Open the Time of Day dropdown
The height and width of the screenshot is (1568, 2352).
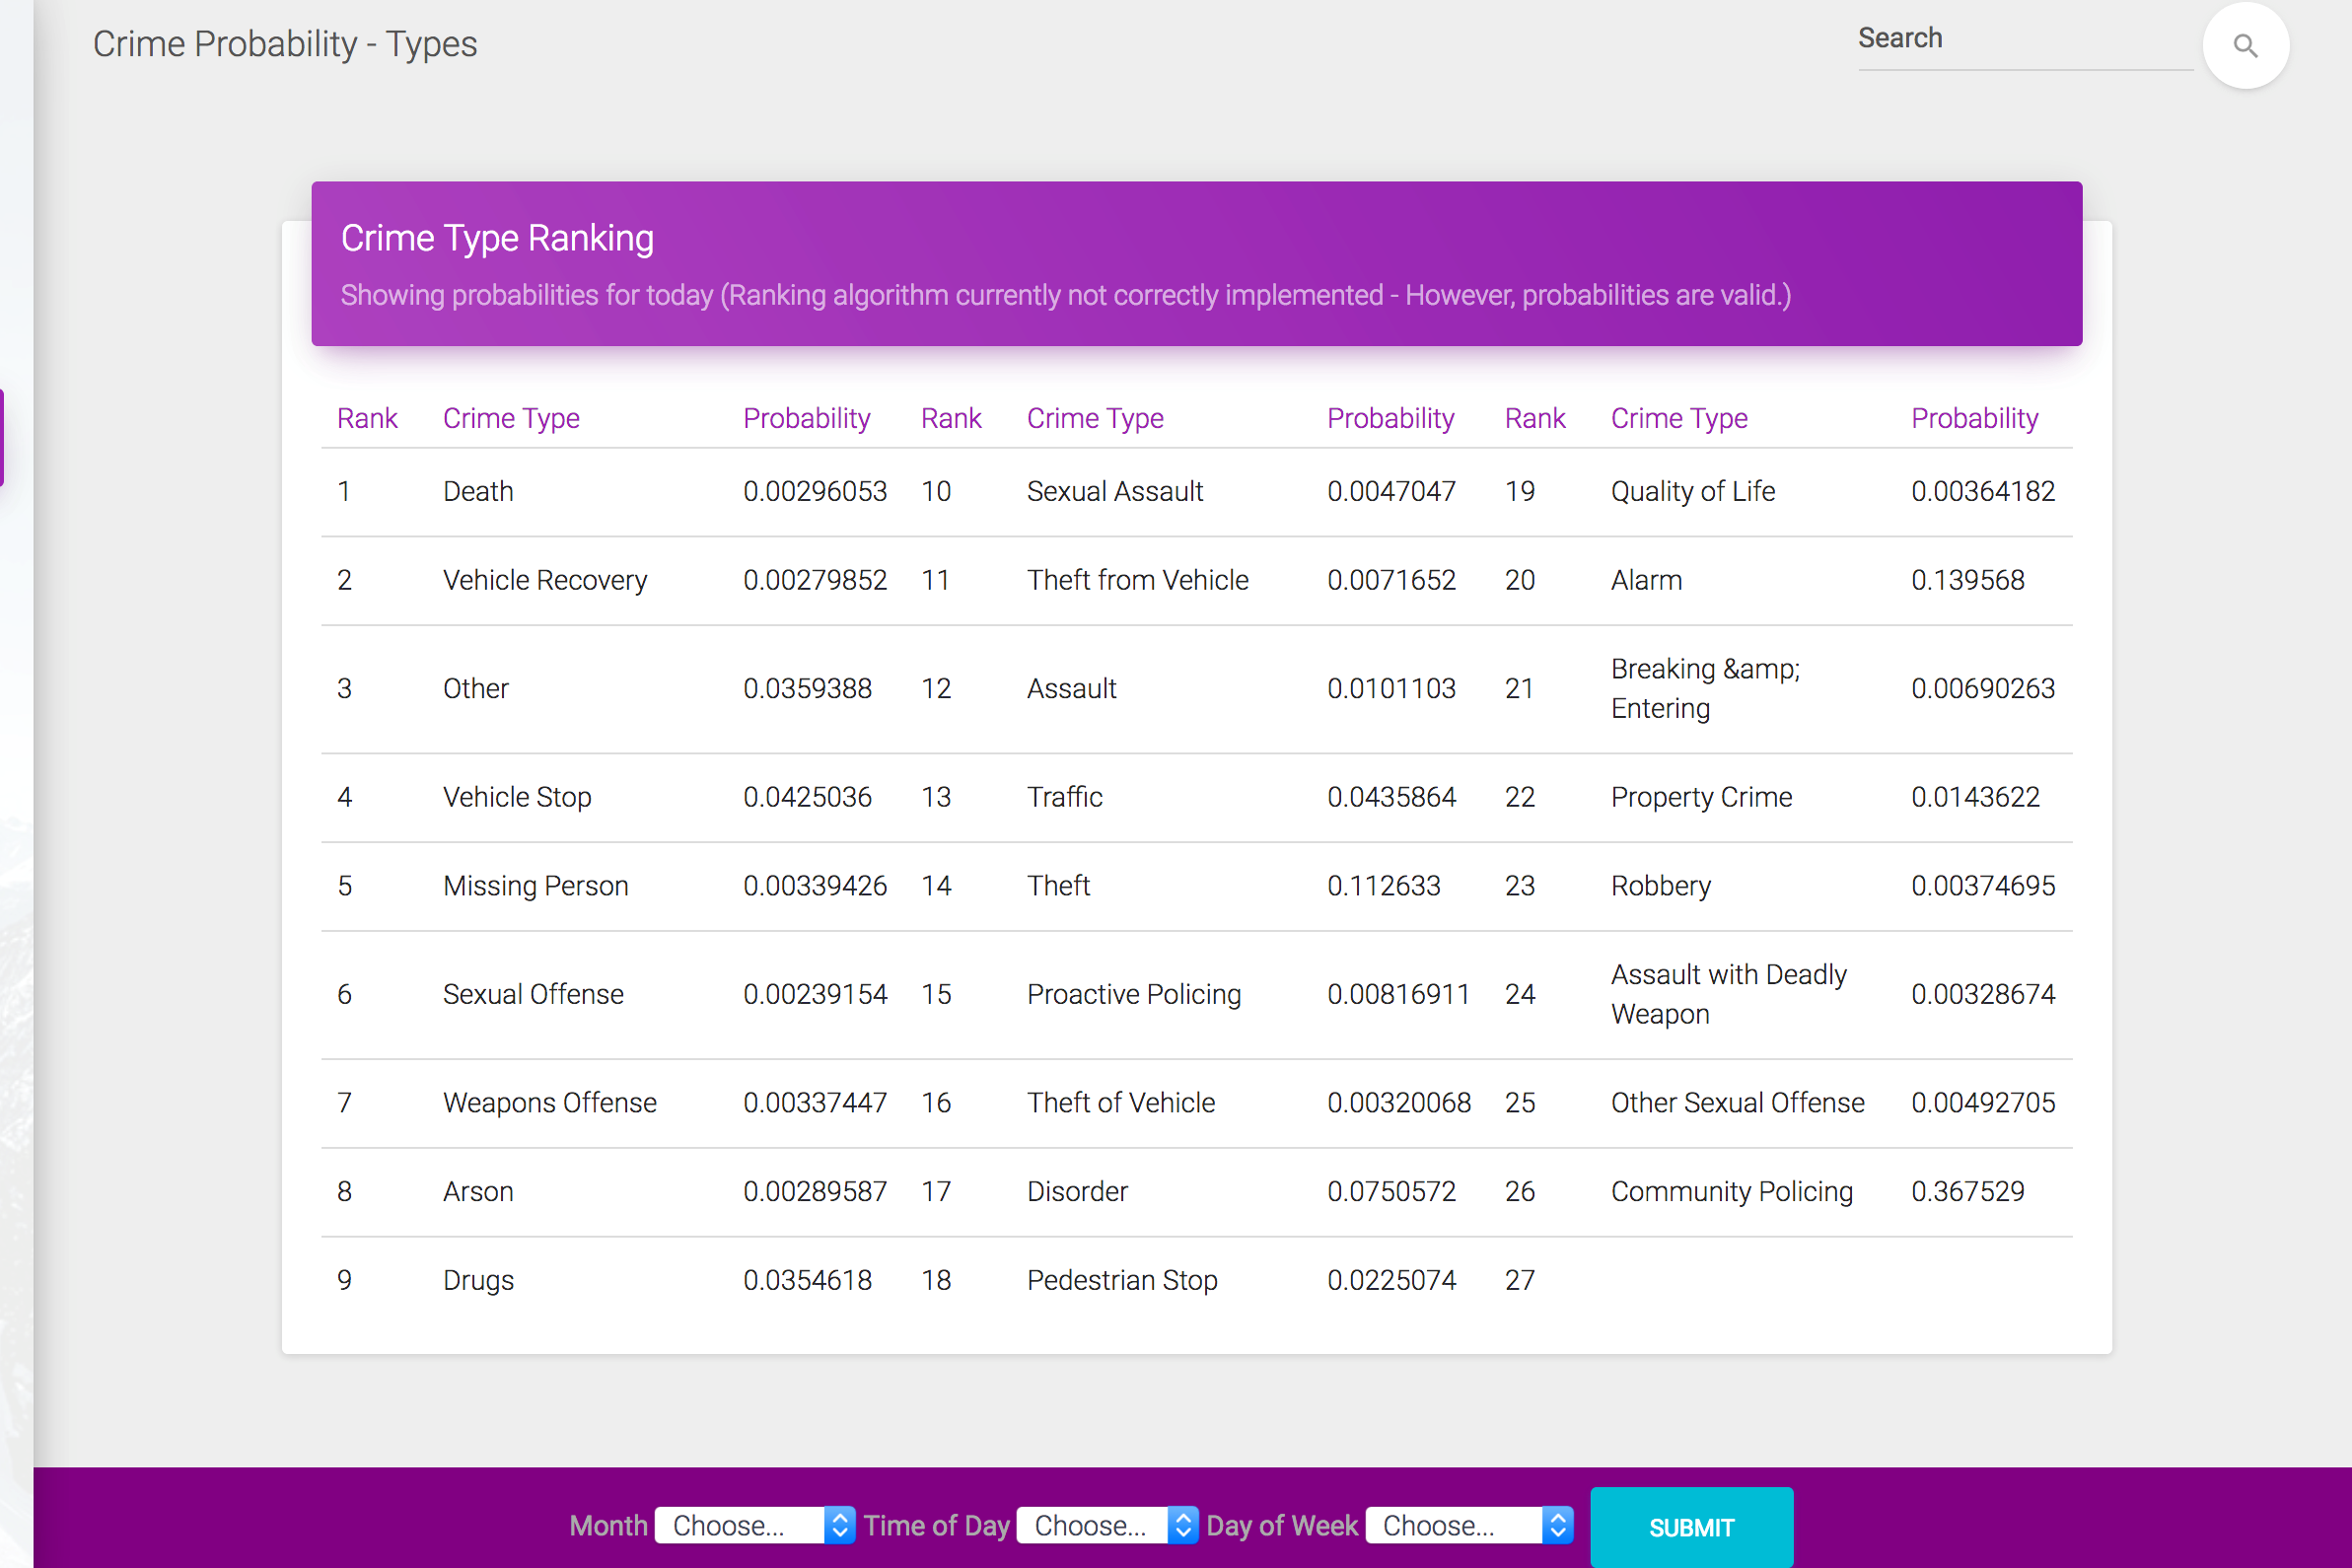[1106, 1525]
